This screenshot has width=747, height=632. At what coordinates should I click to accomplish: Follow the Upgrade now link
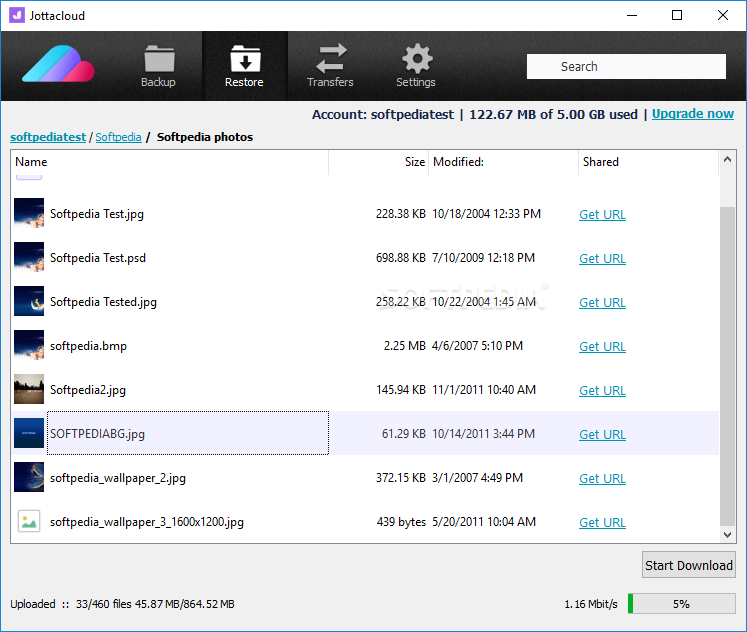[x=693, y=114]
